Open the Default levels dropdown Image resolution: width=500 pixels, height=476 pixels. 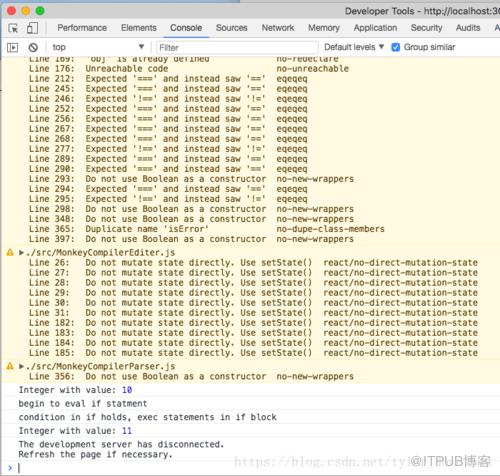[x=354, y=47]
